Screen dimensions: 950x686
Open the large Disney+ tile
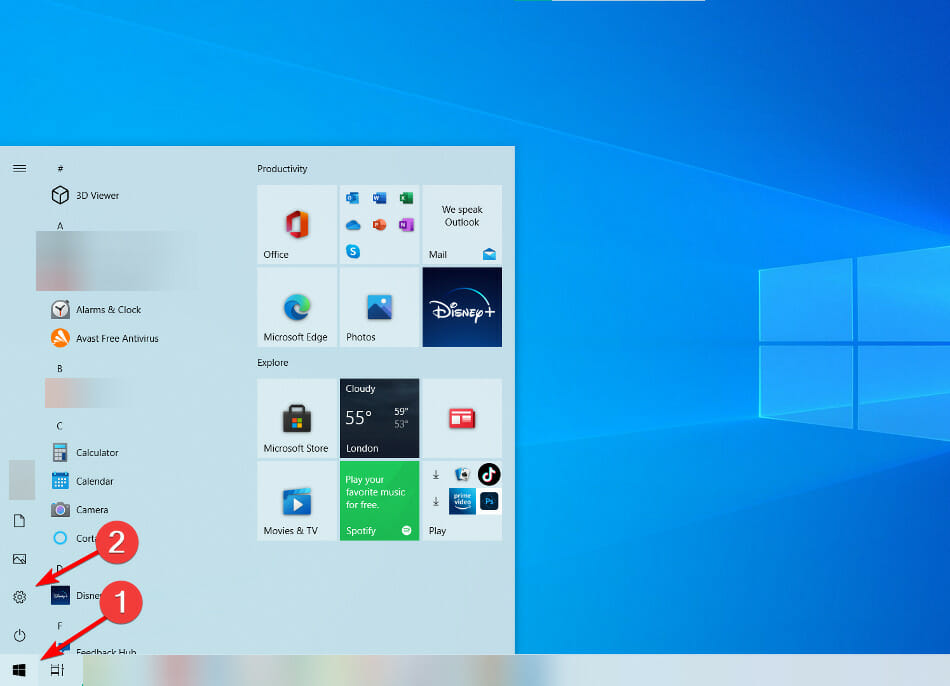pos(462,307)
